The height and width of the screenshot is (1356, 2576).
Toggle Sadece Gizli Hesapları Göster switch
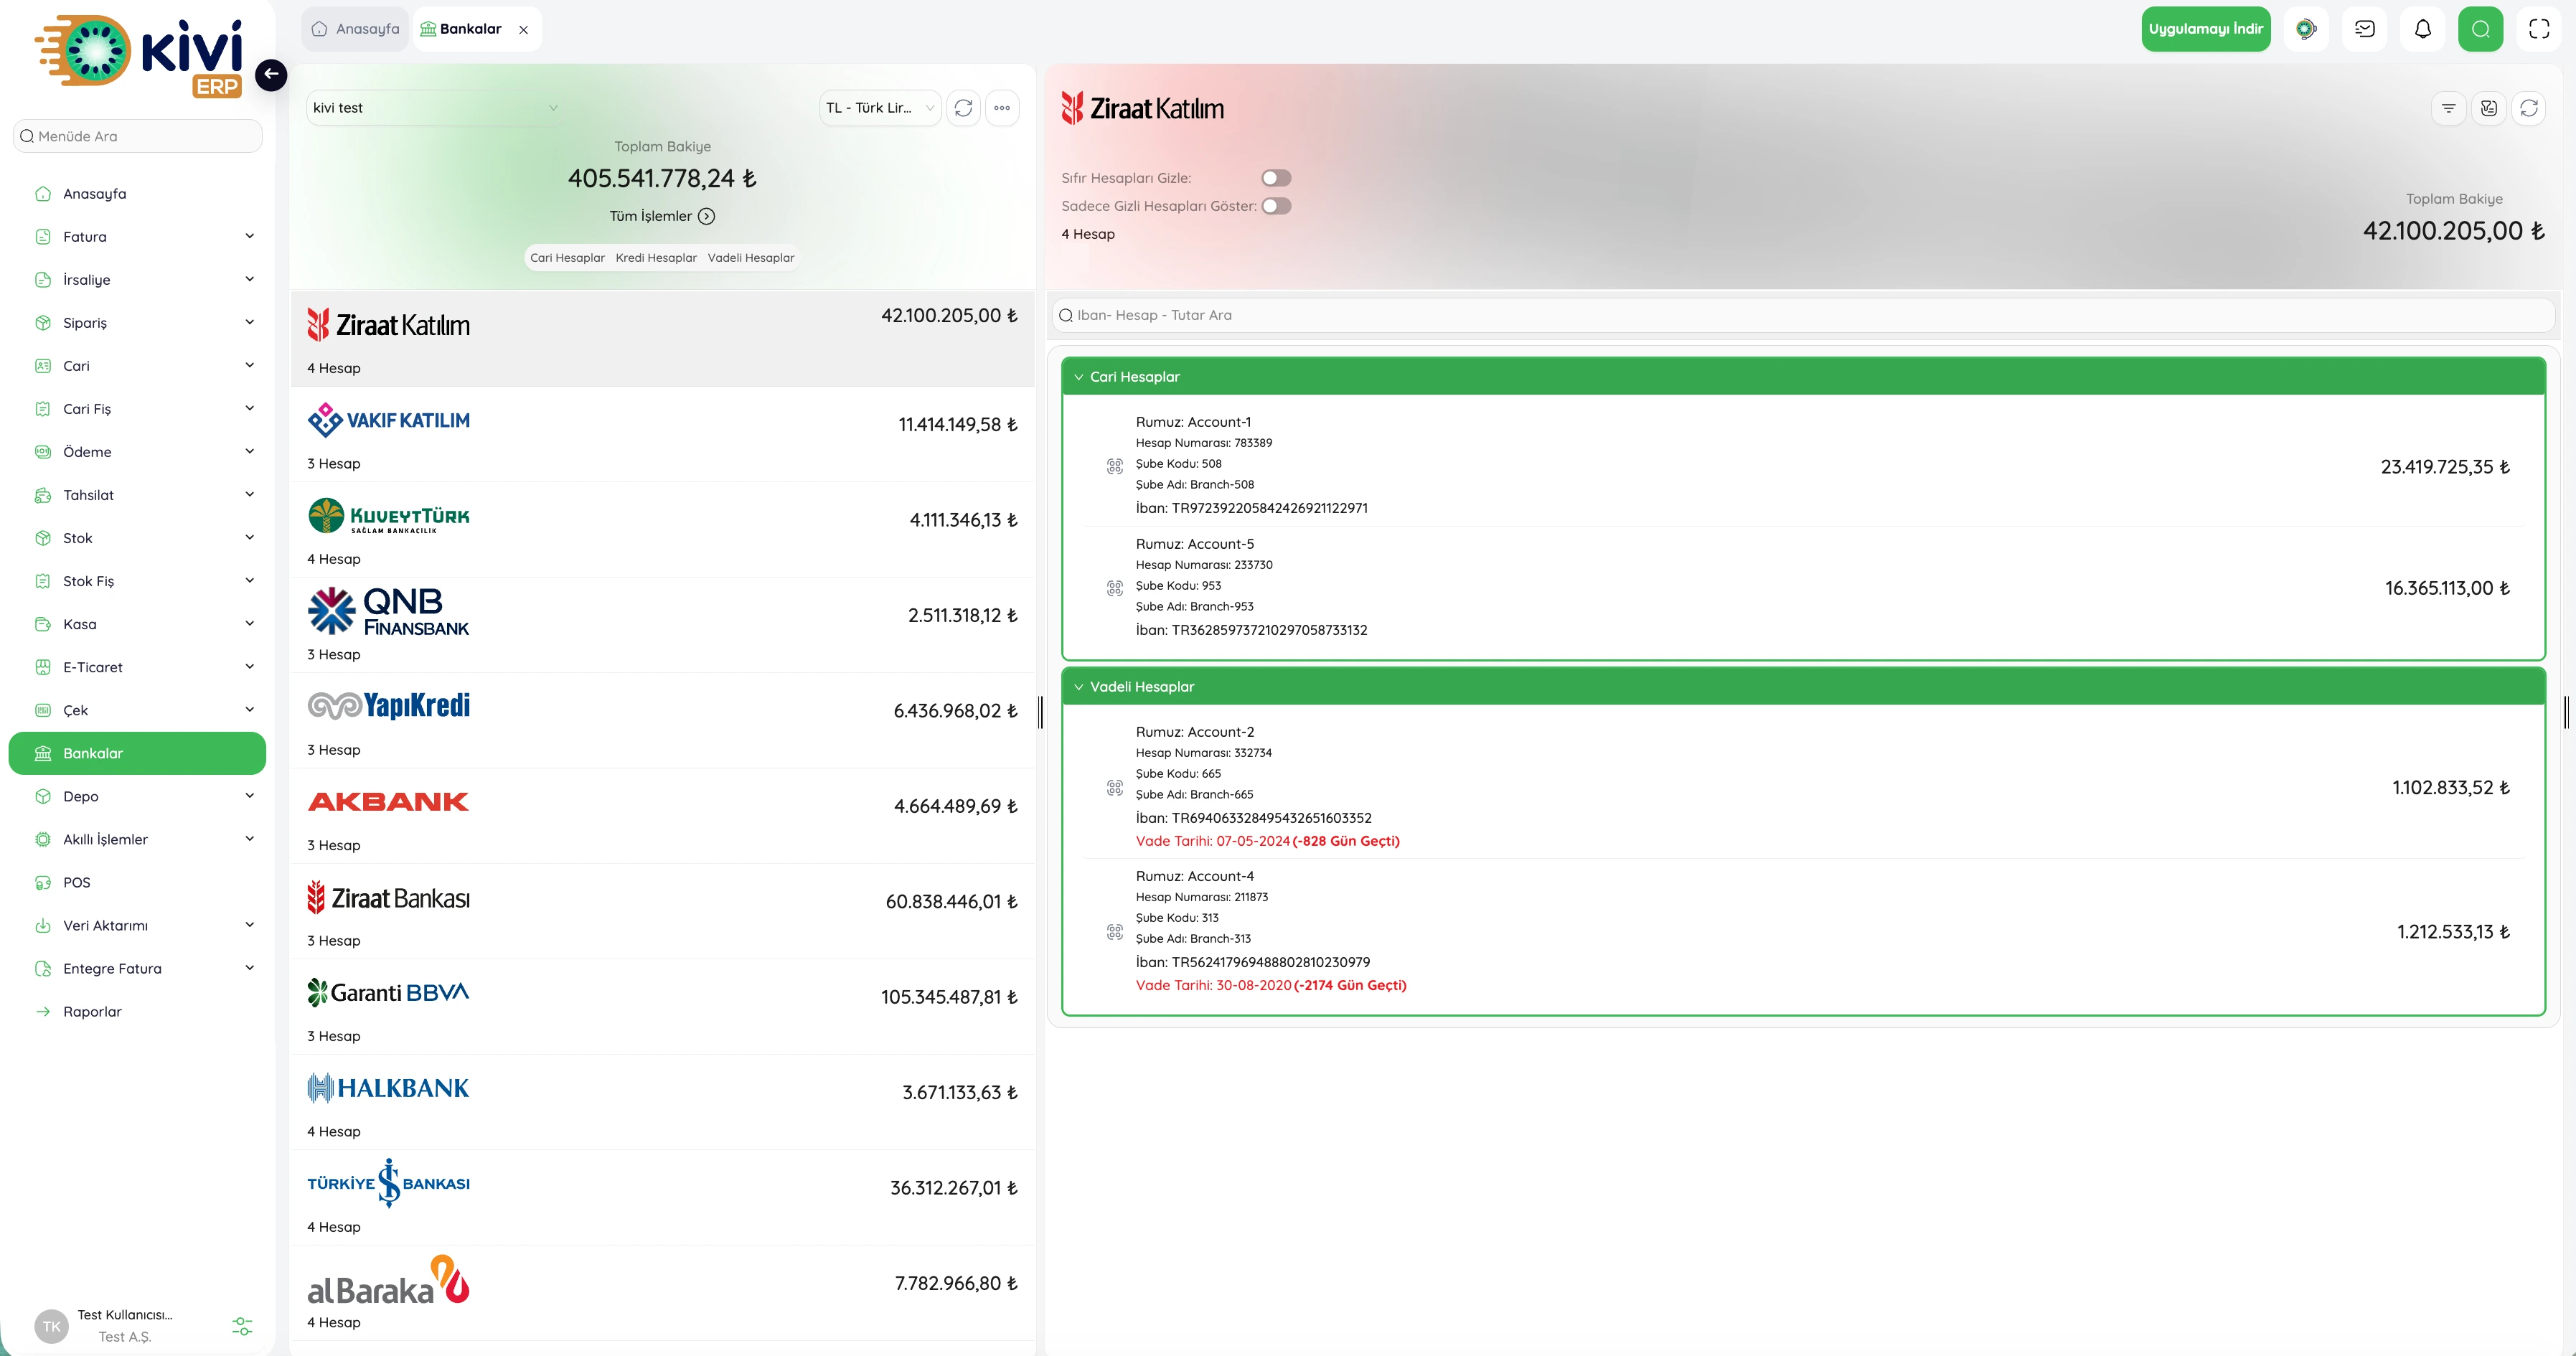pyautogui.click(x=1276, y=206)
